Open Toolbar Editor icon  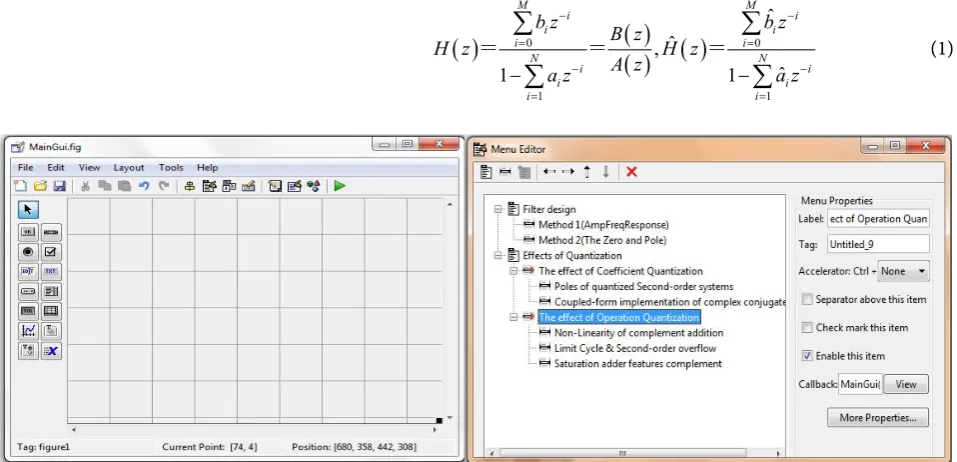click(x=248, y=186)
